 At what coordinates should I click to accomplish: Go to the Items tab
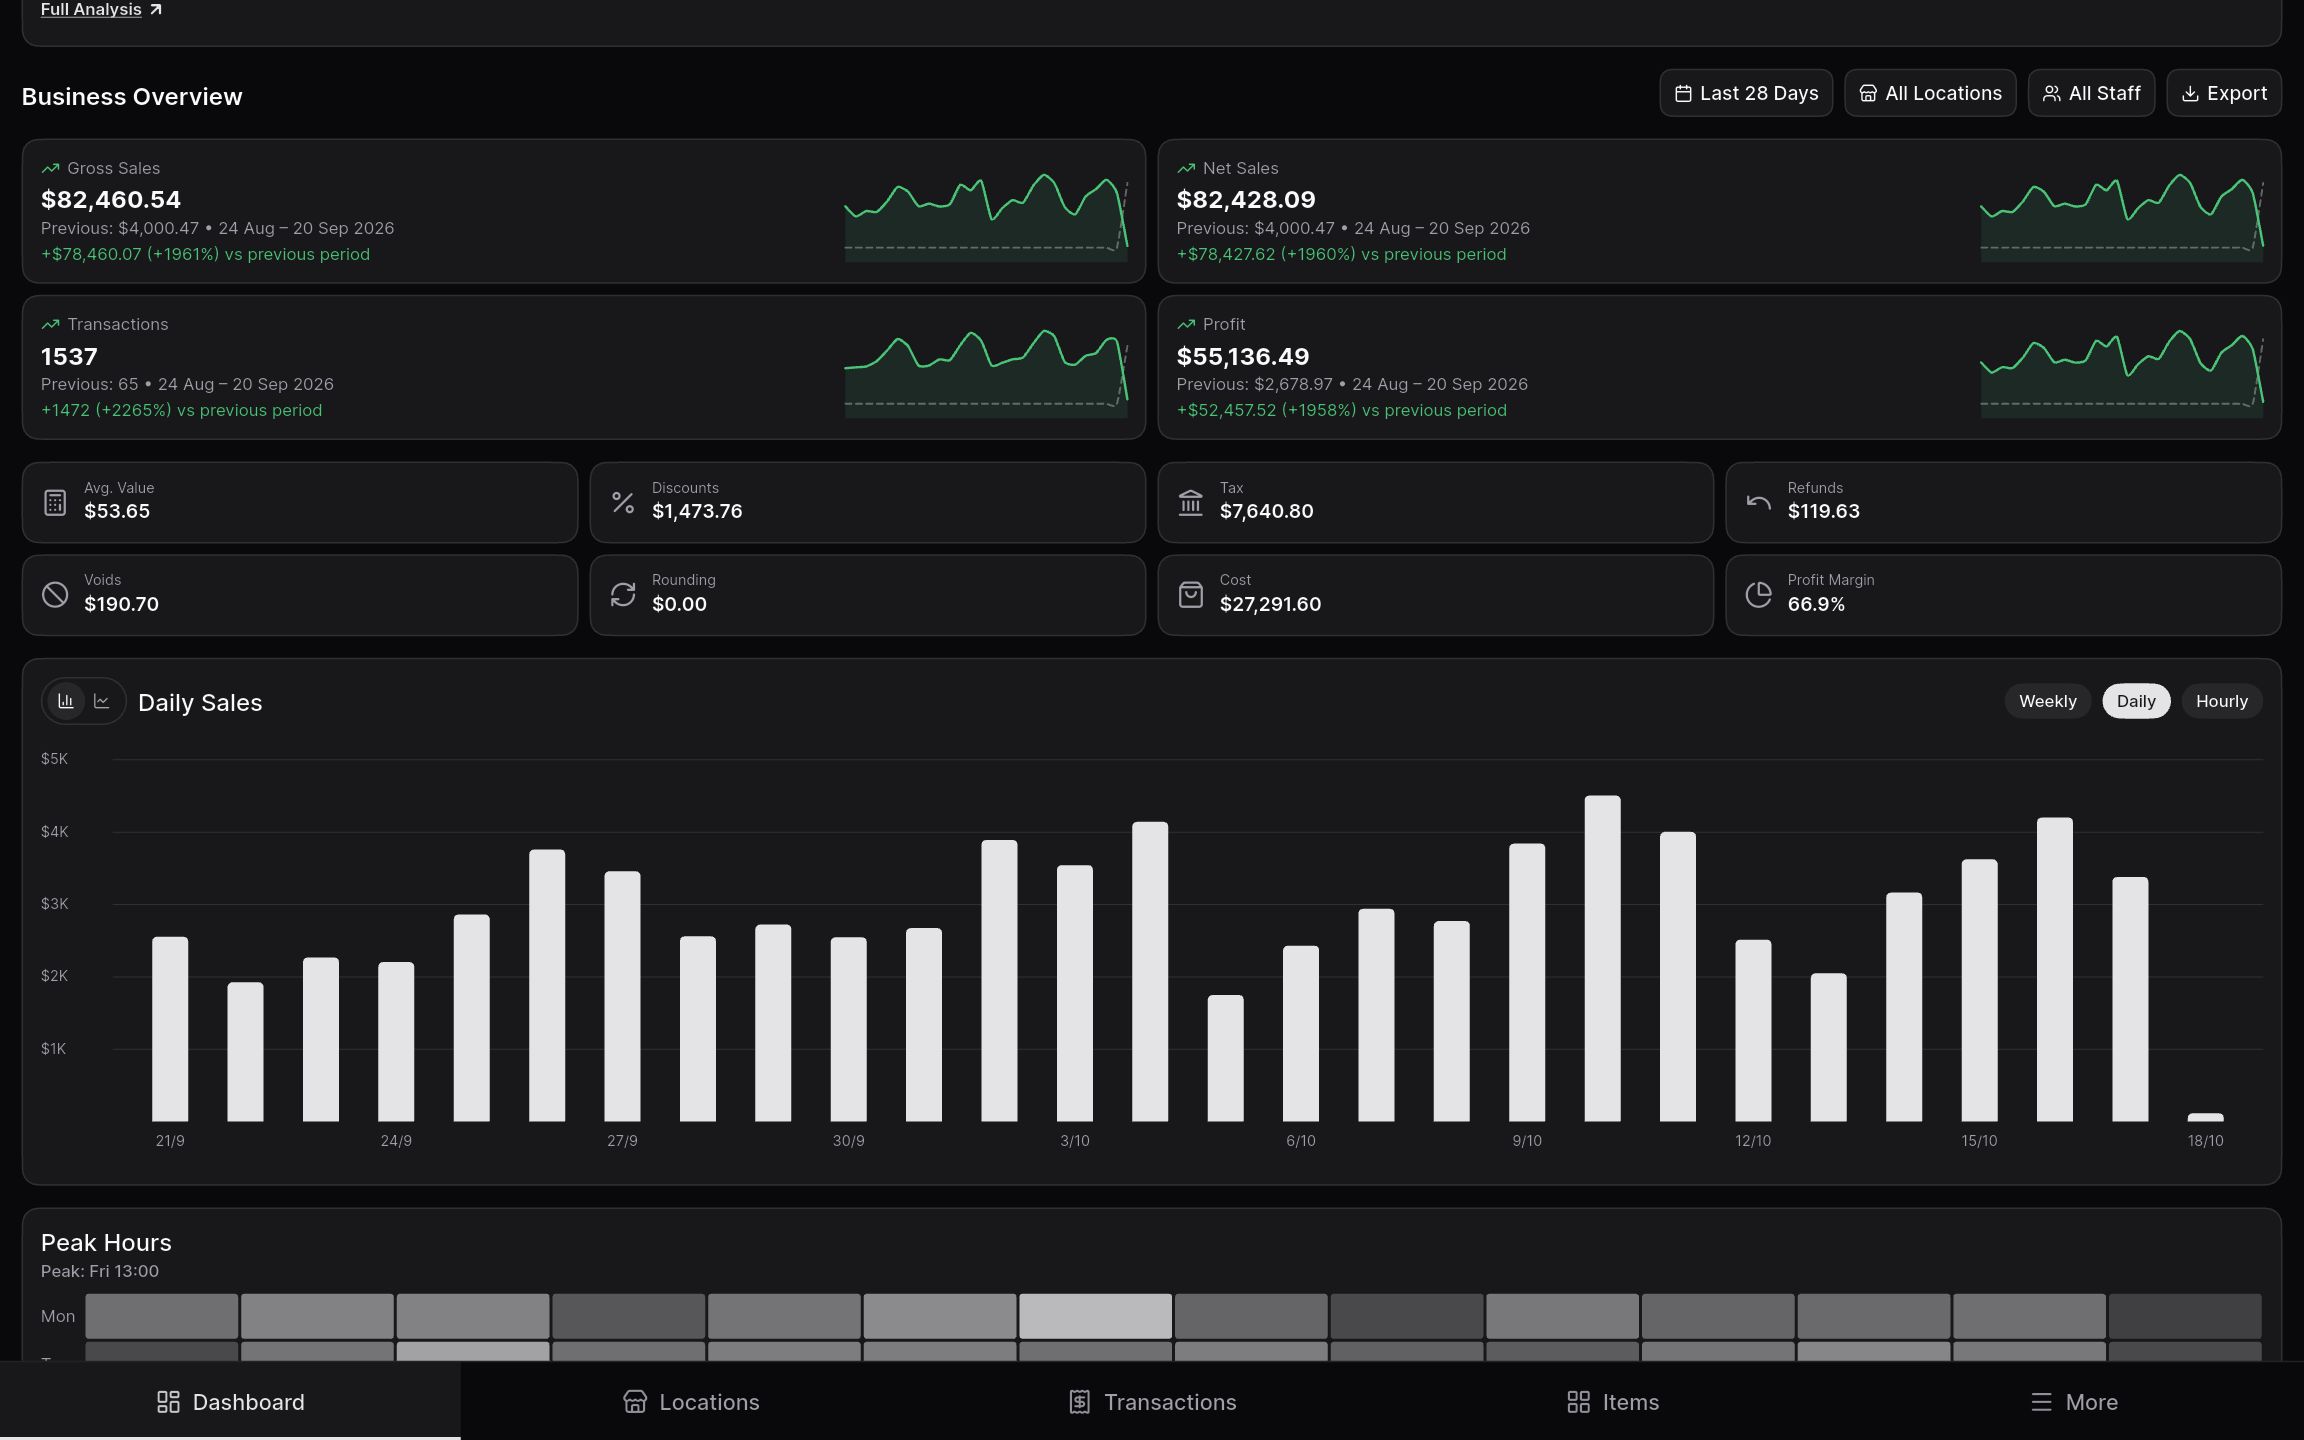[x=1613, y=1401]
